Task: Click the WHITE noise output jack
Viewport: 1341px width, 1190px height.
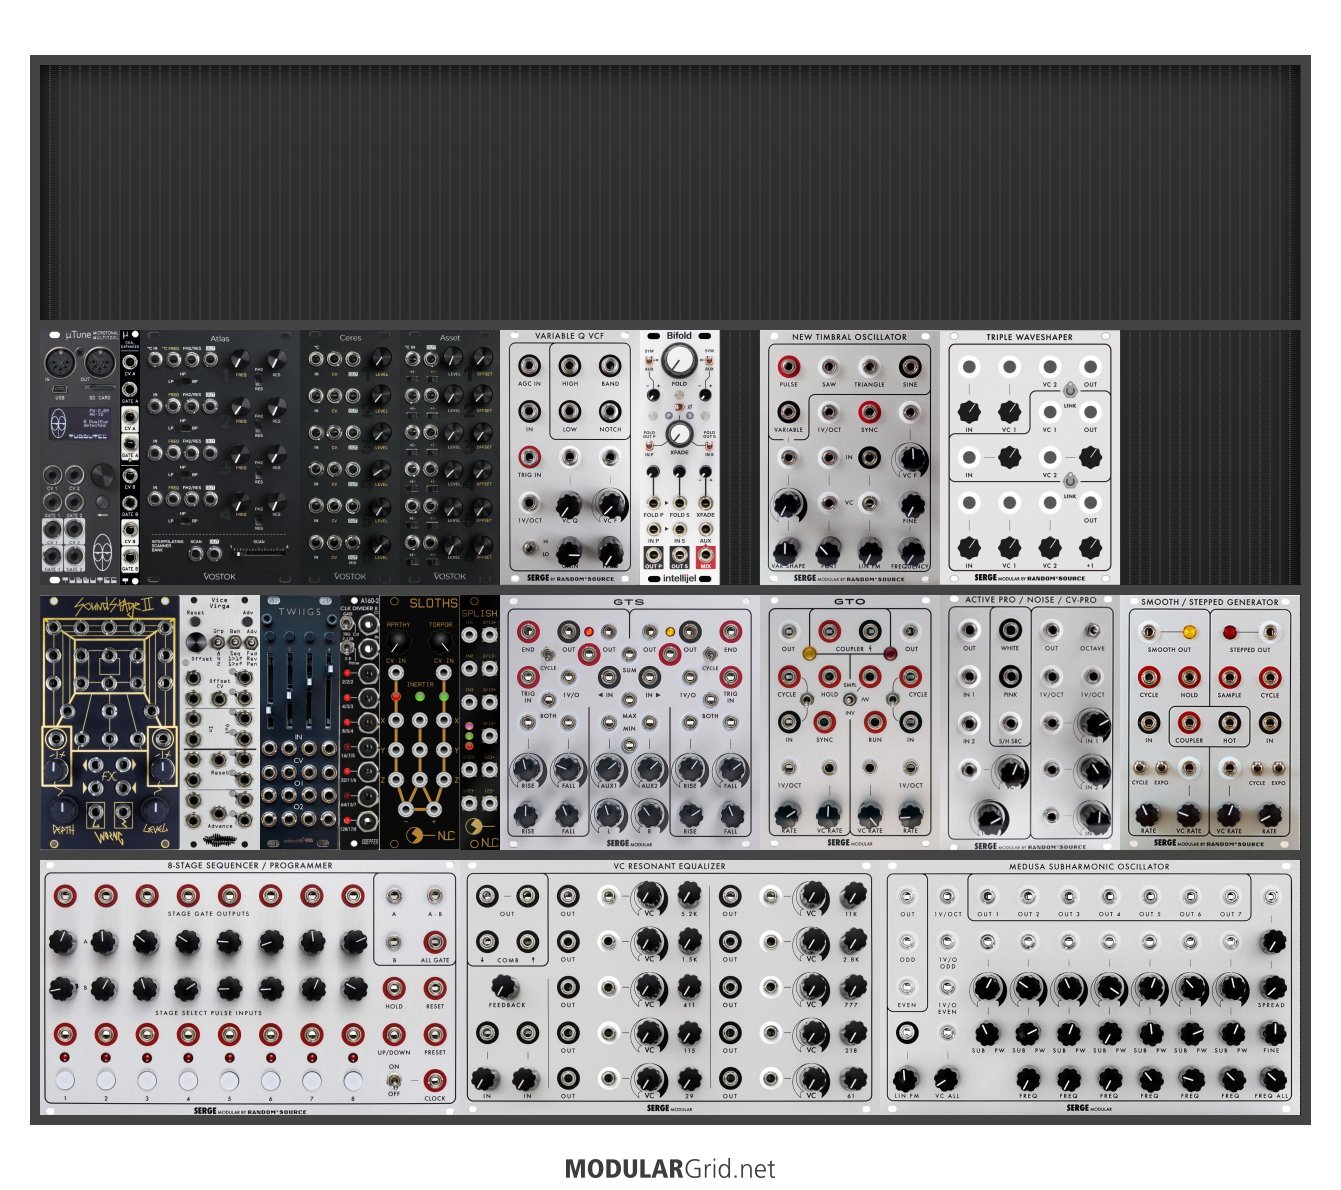Action: point(1010,630)
